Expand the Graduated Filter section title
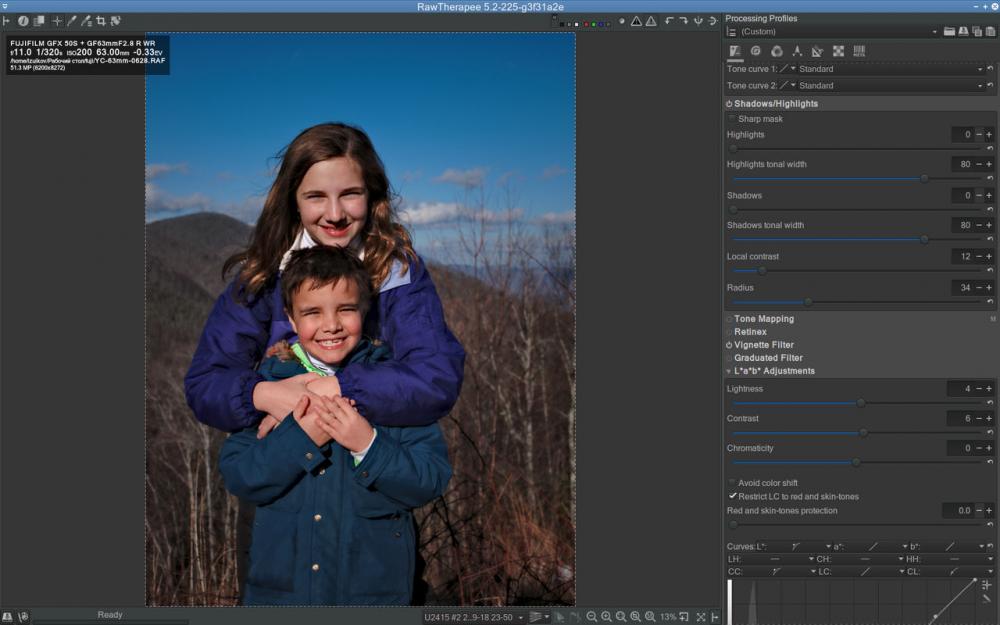This screenshot has width=1000, height=625. pos(768,358)
